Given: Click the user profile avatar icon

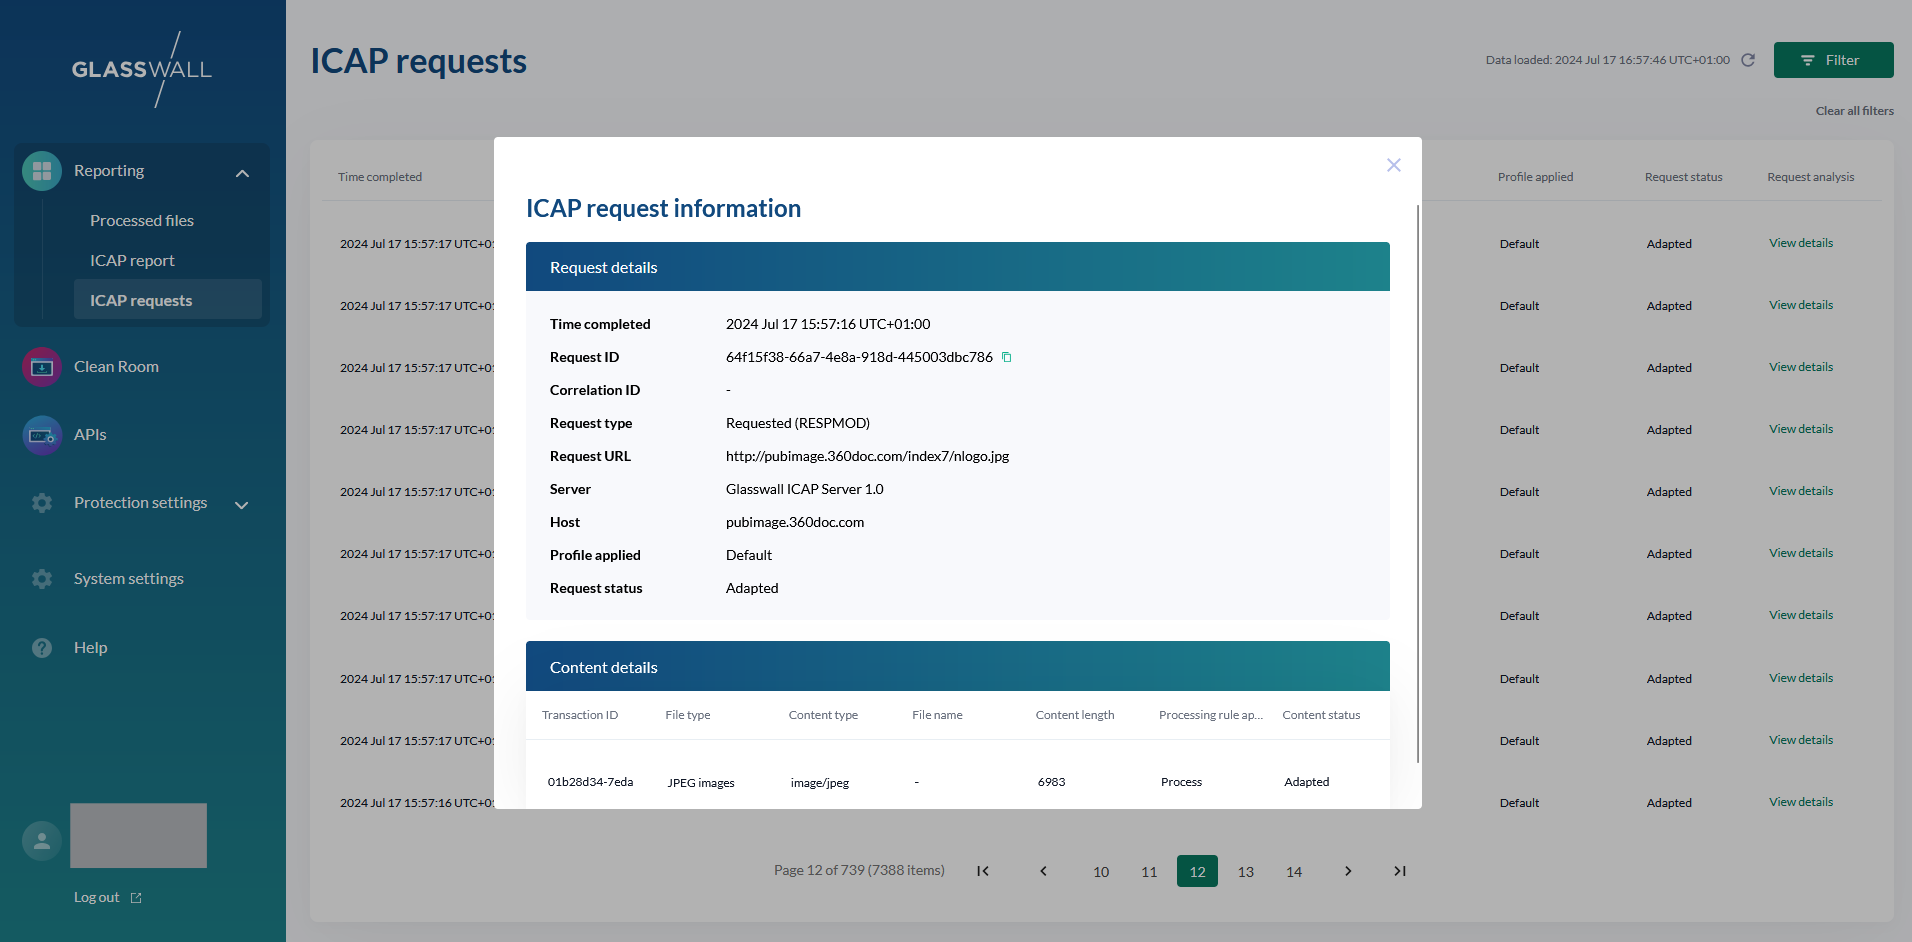Looking at the screenshot, I should [42, 841].
